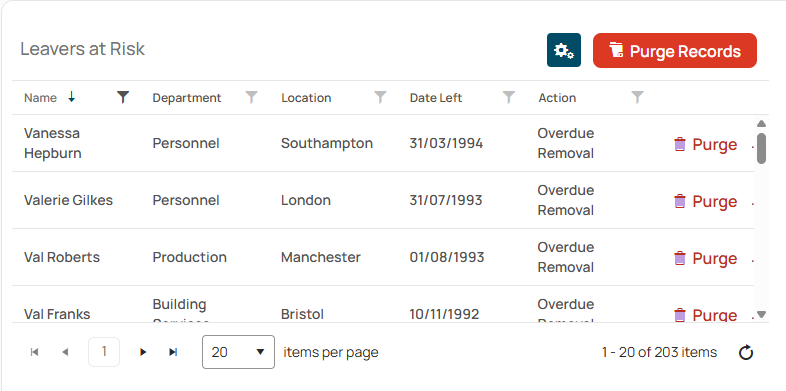Open the settings gears button
The width and height of the screenshot is (786, 391).
564,50
